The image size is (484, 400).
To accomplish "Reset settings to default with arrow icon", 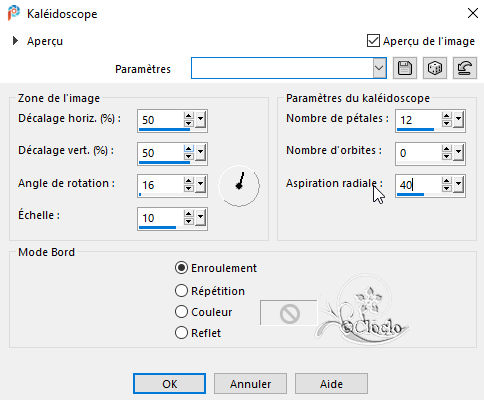I will click(x=465, y=68).
